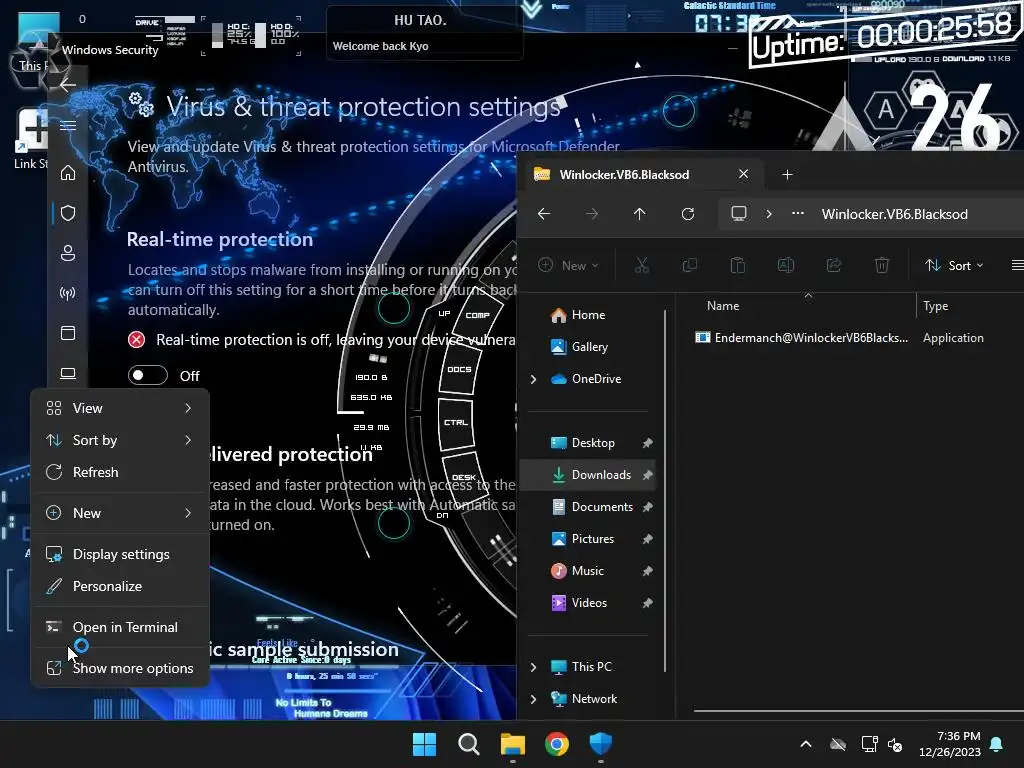Open the Windows Start menu
The width and height of the screenshot is (1024, 768).
coord(424,744)
